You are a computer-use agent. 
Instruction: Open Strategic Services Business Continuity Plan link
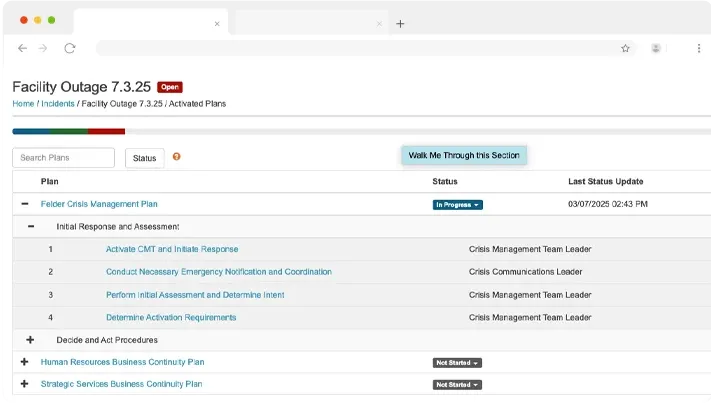pos(122,384)
